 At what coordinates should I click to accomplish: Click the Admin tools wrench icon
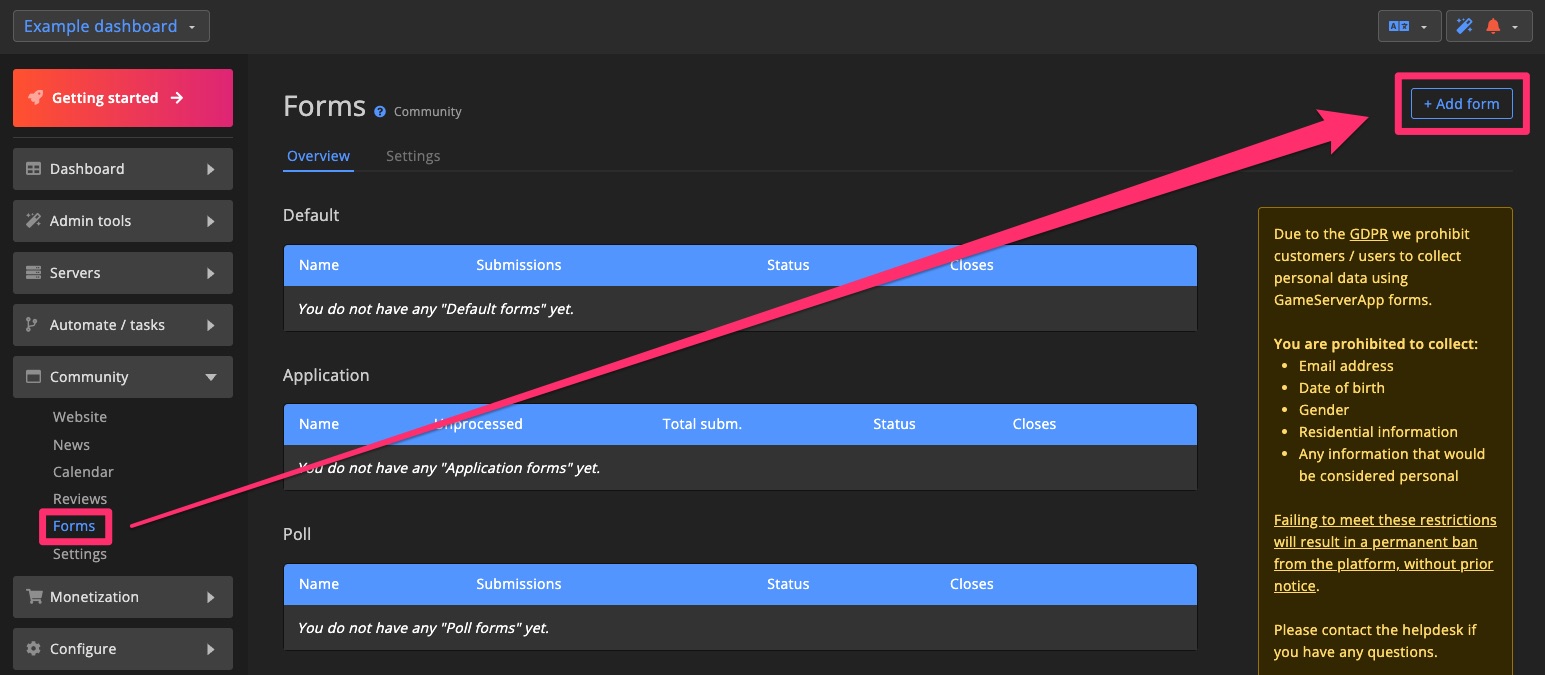pos(32,220)
